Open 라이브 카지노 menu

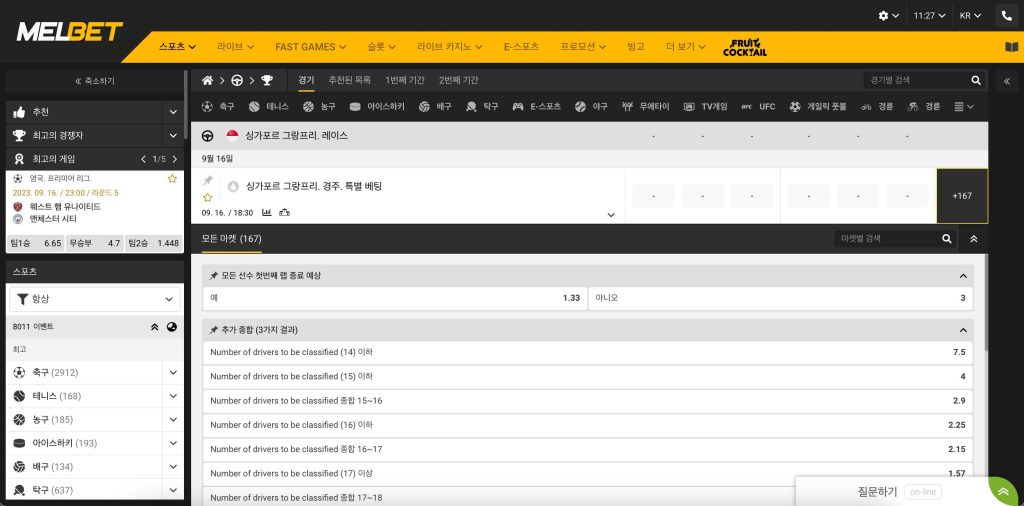tap(449, 47)
